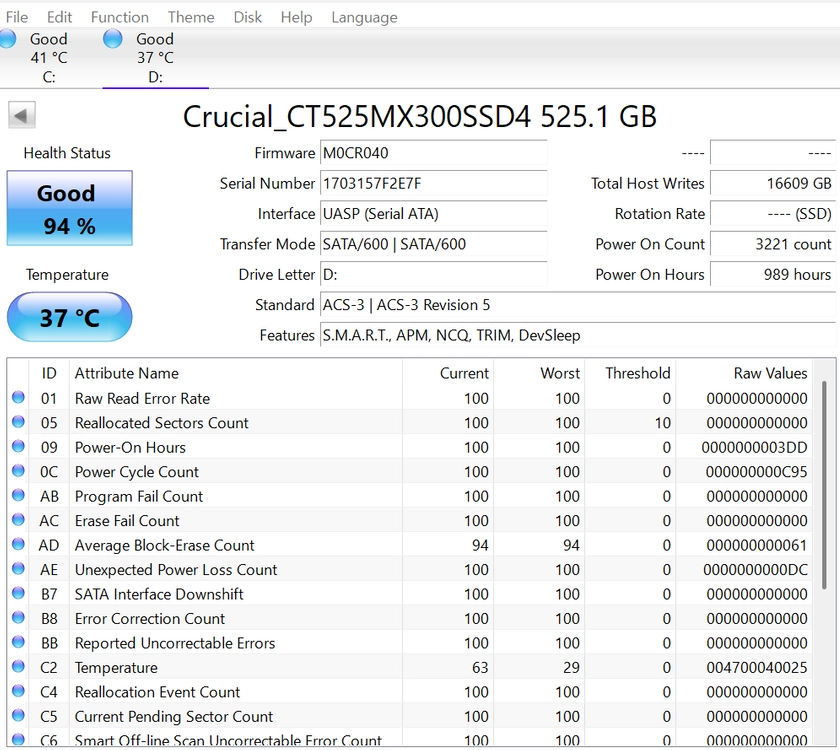Click the Rotation Rate value ---- (SSD)

click(772, 214)
